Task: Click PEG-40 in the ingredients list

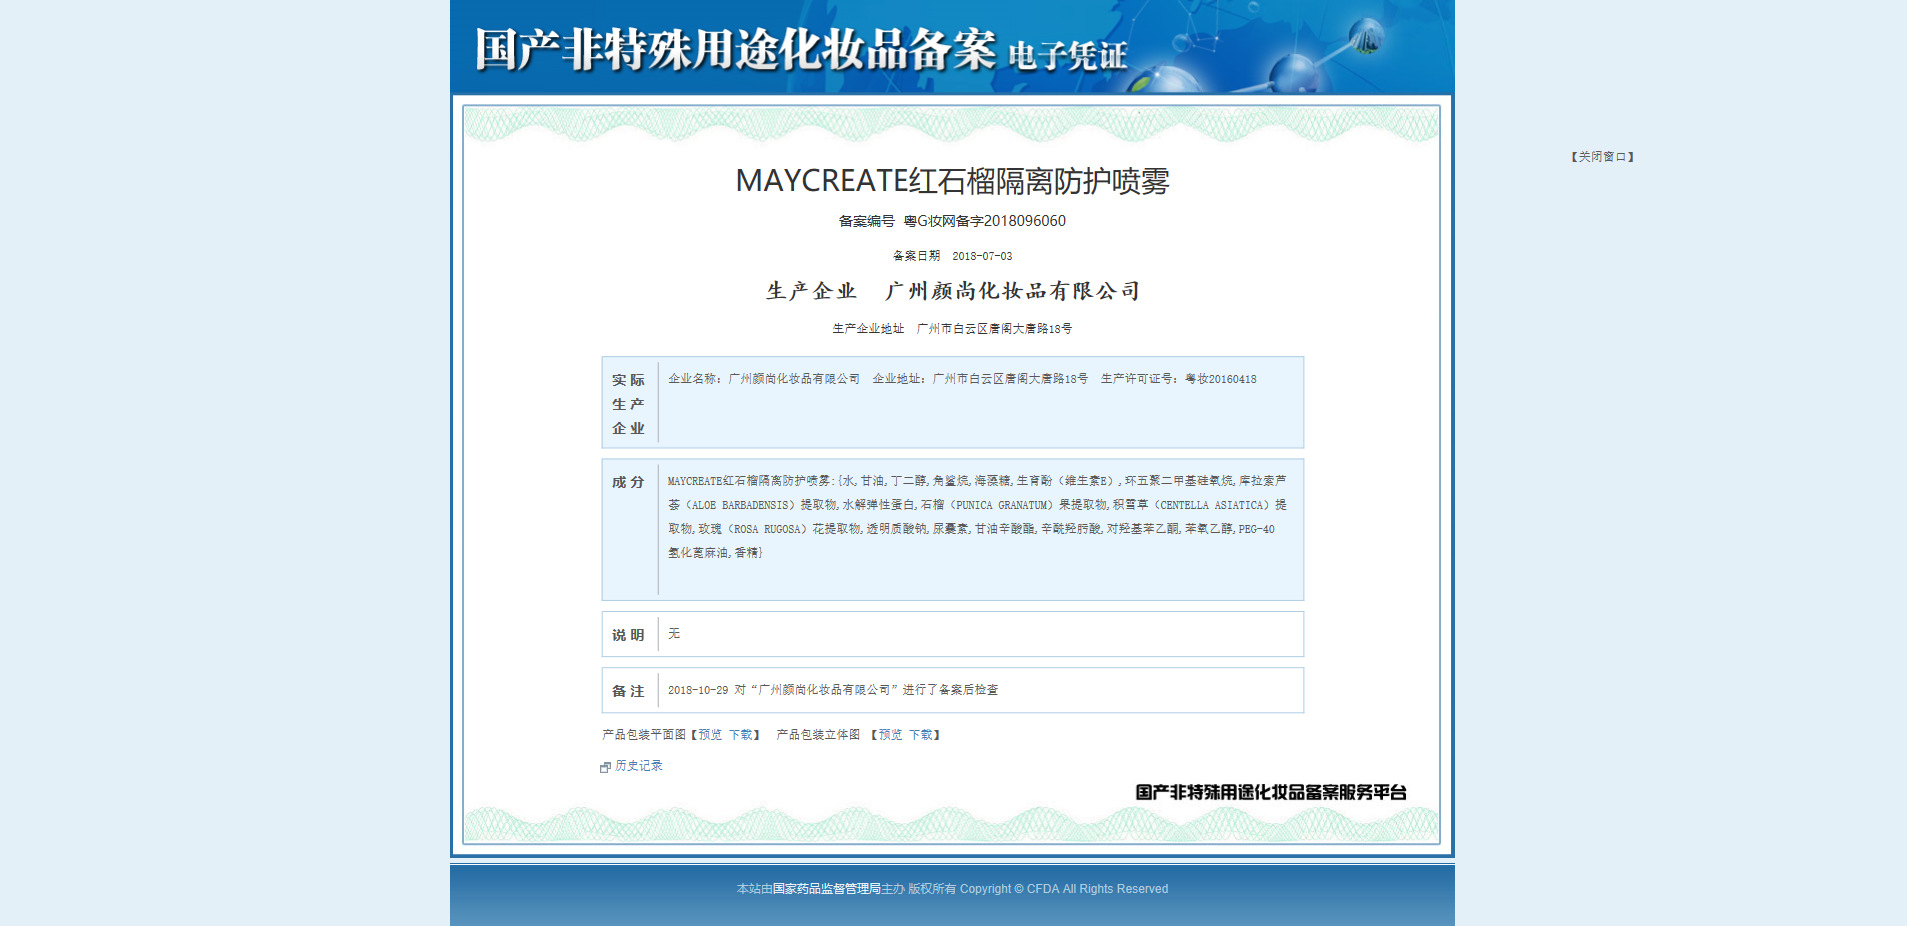Action: click(x=1257, y=529)
